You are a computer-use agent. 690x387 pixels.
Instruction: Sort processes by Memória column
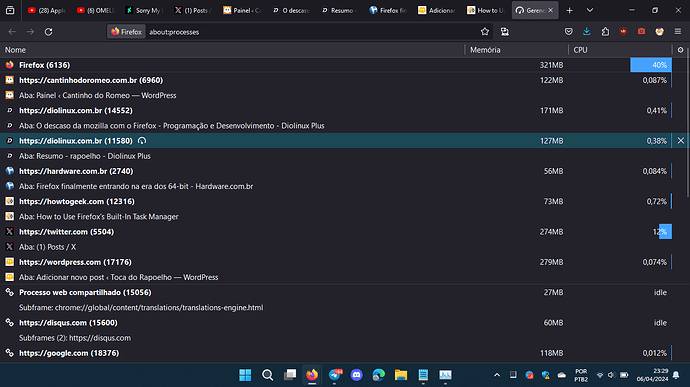point(516,50)
